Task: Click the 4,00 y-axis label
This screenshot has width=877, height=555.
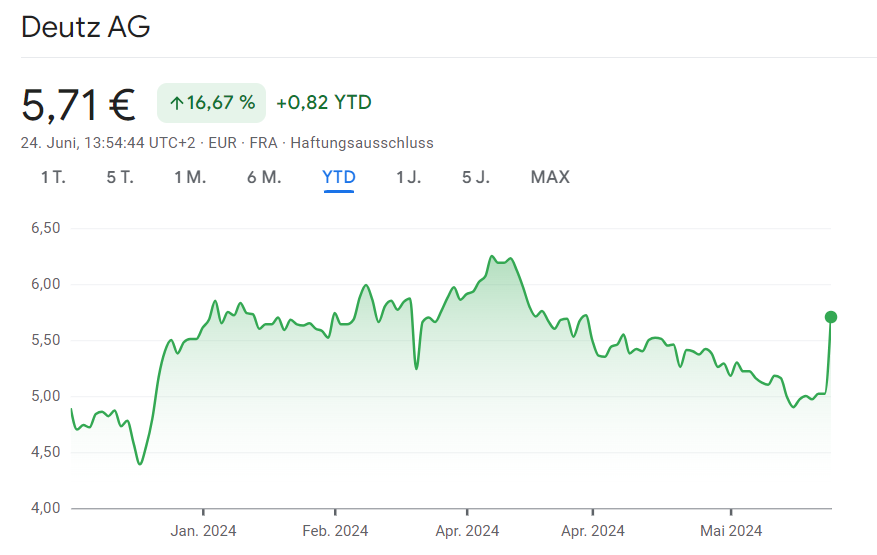Action: [x=46, y=508]
